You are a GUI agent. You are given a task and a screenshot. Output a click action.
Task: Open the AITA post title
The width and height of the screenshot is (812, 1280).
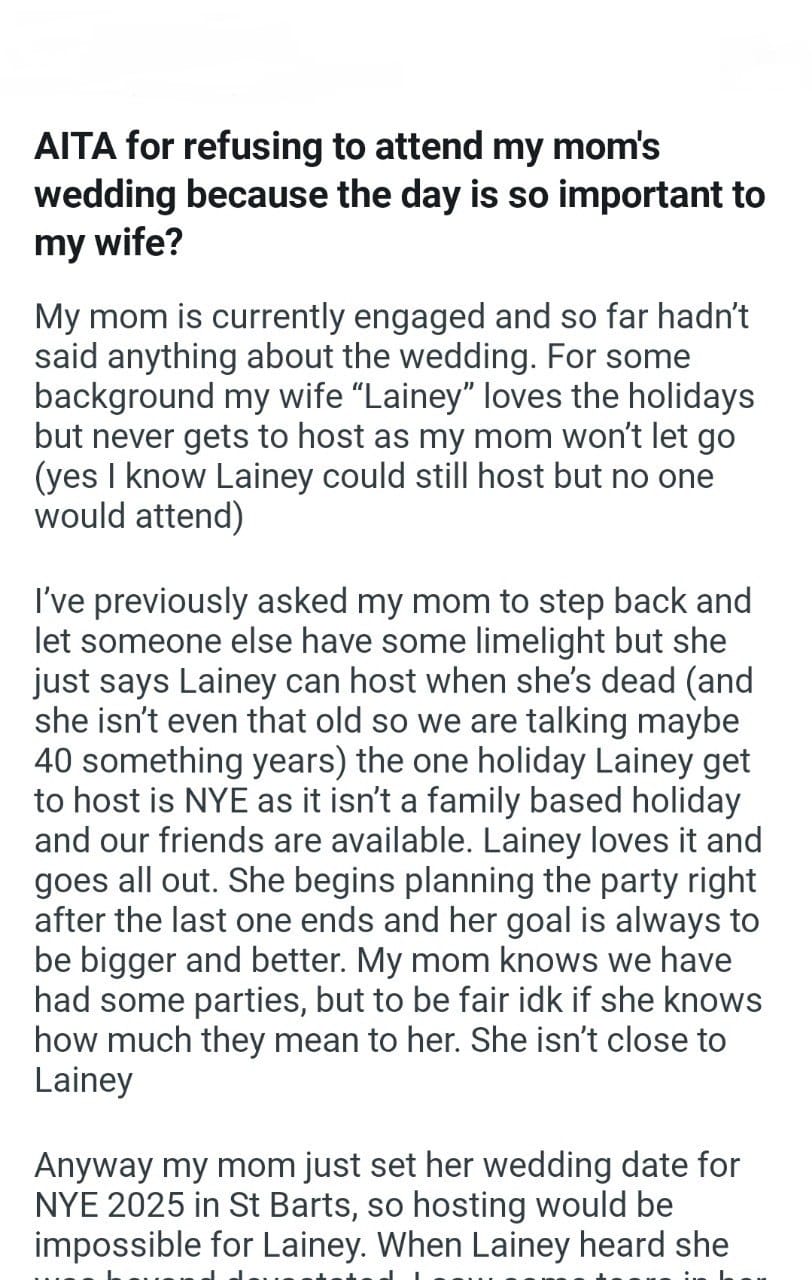coord(400,195)
